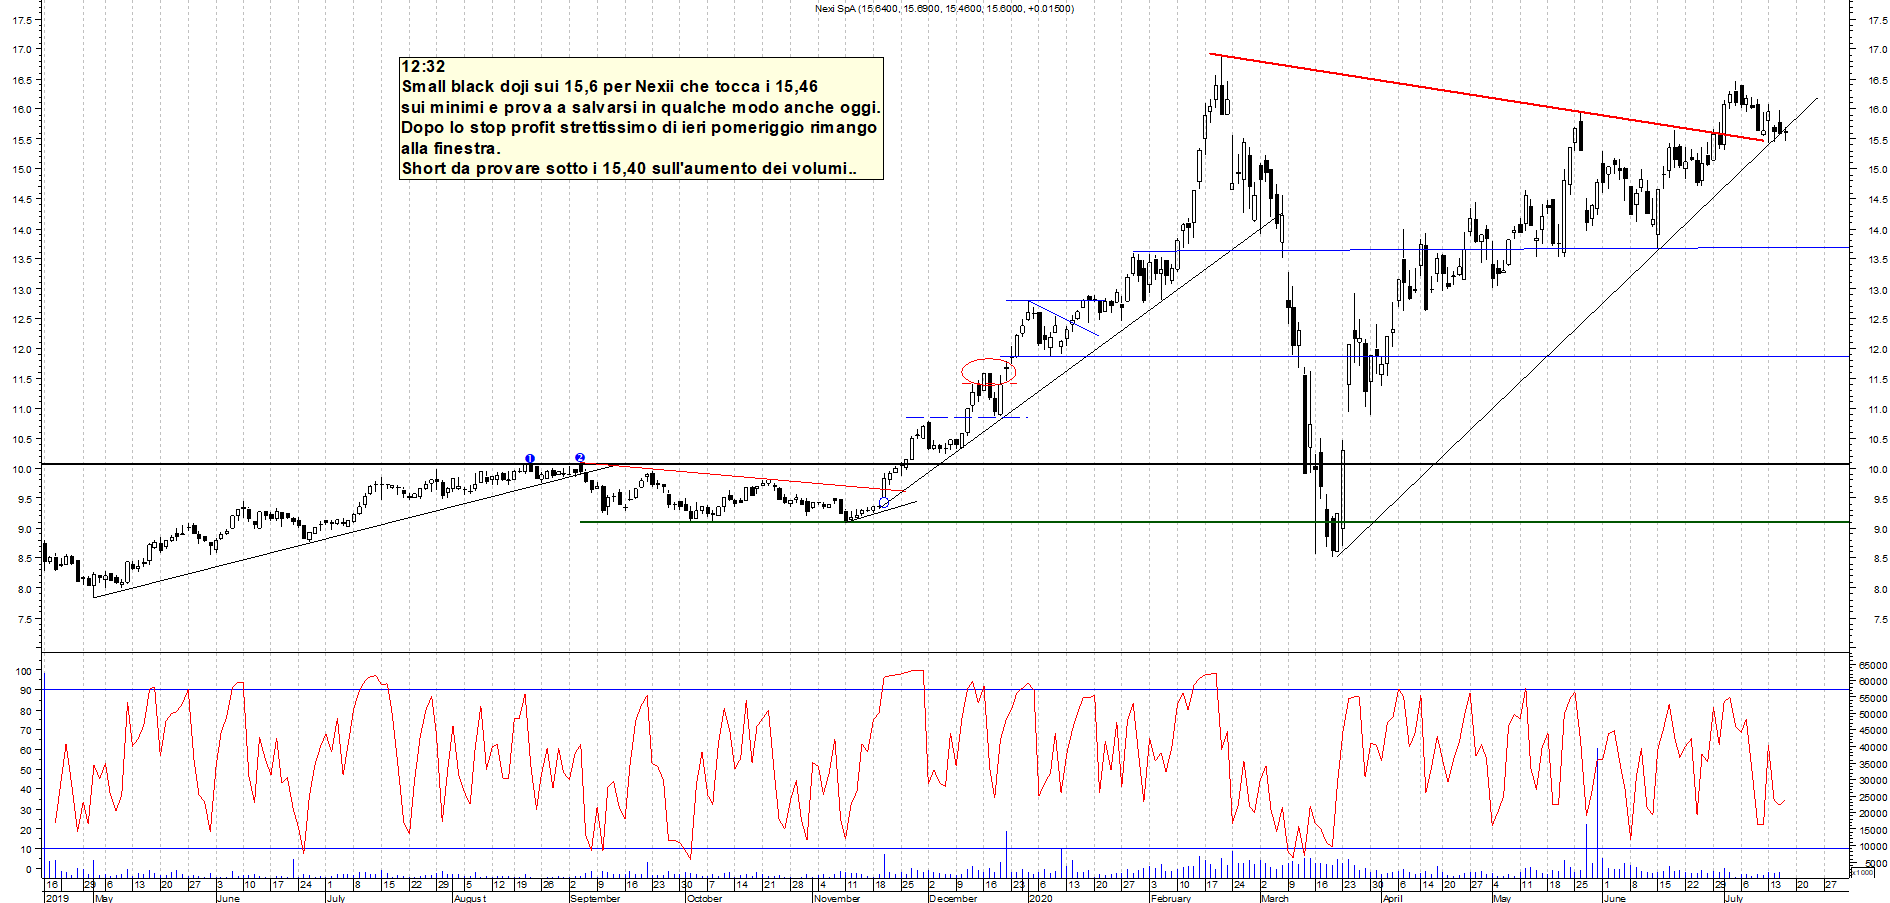Click the small blue circle on November breakout
This screenshot has width=1890, height=903.
tap(884, 503)
